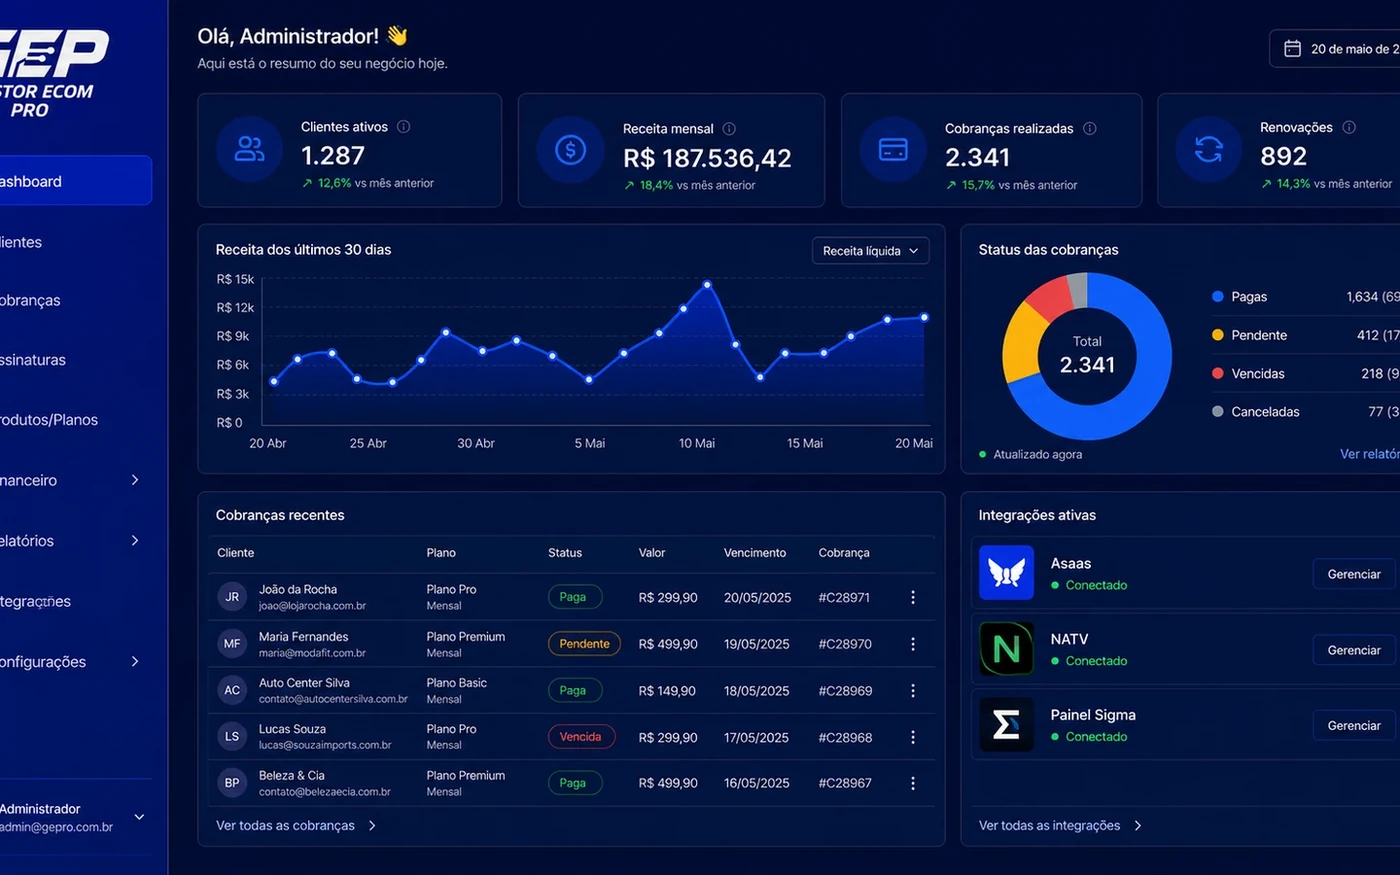Click the JR avatar for João da Rocha
Viewport: 1400px width, 875px height.
click(232, 597)
